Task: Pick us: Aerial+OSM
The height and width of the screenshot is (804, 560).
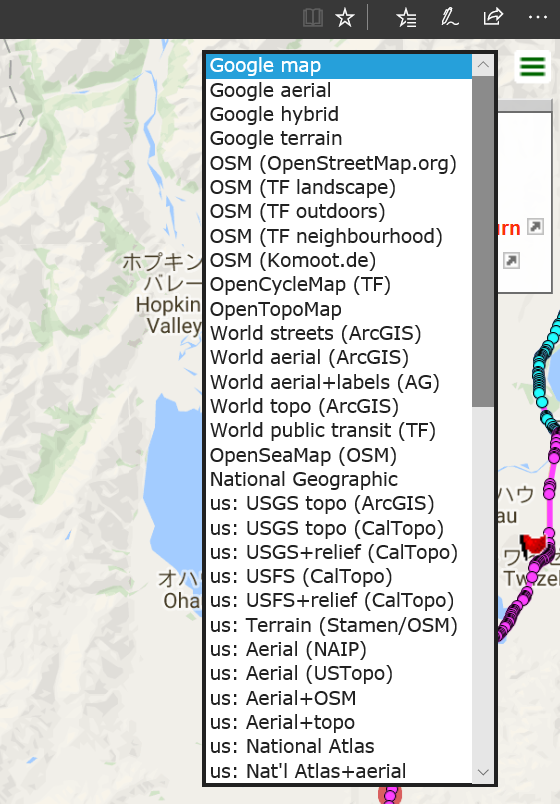Action: click(338, 698)
